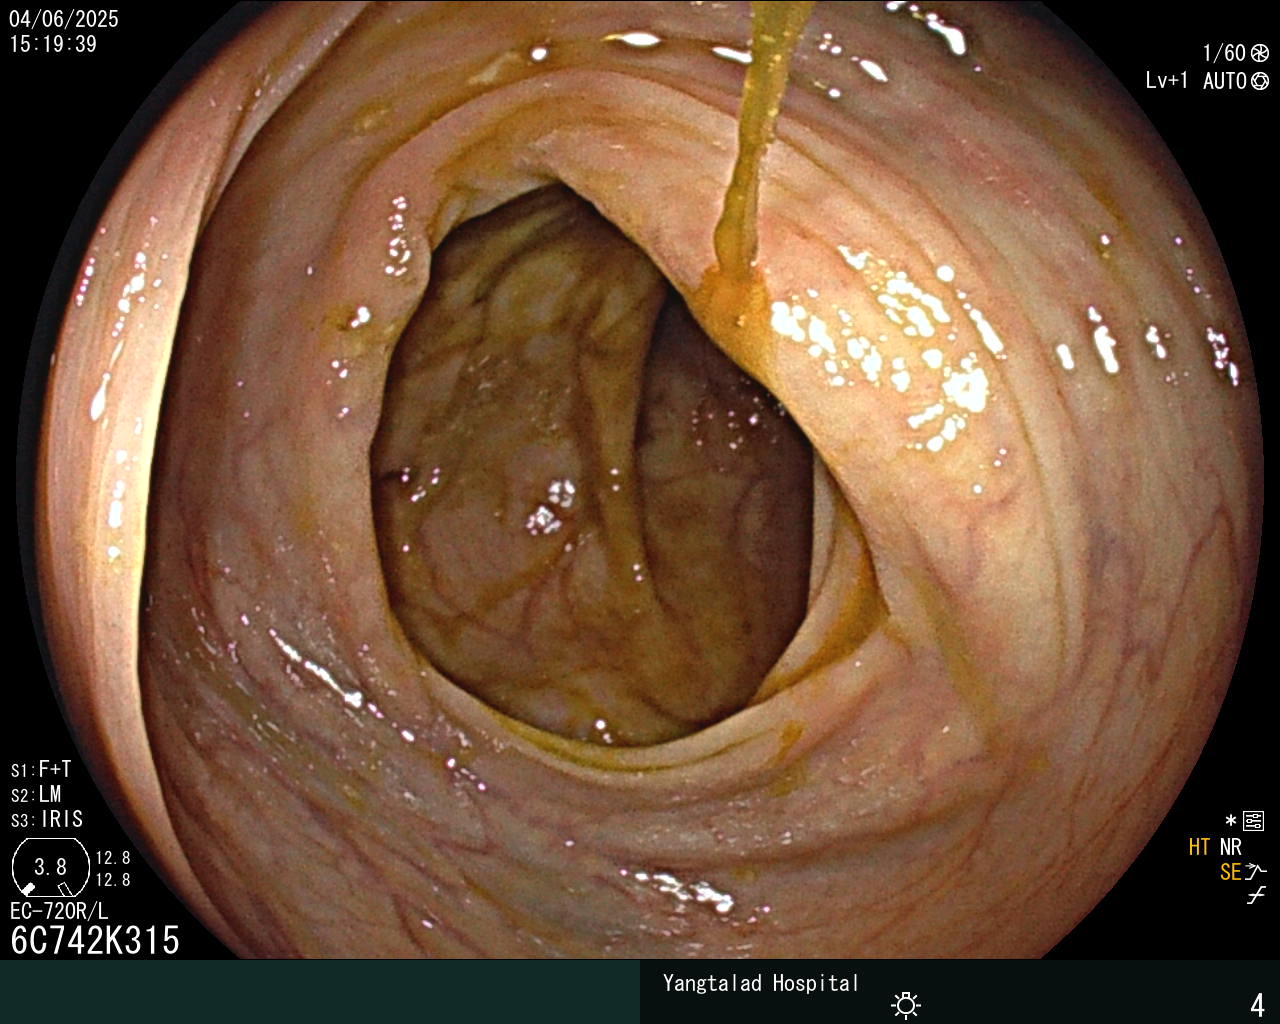Click the time stamp 15:19:39
This screenshot has width=1280, height=1024.
pos(53,44)
